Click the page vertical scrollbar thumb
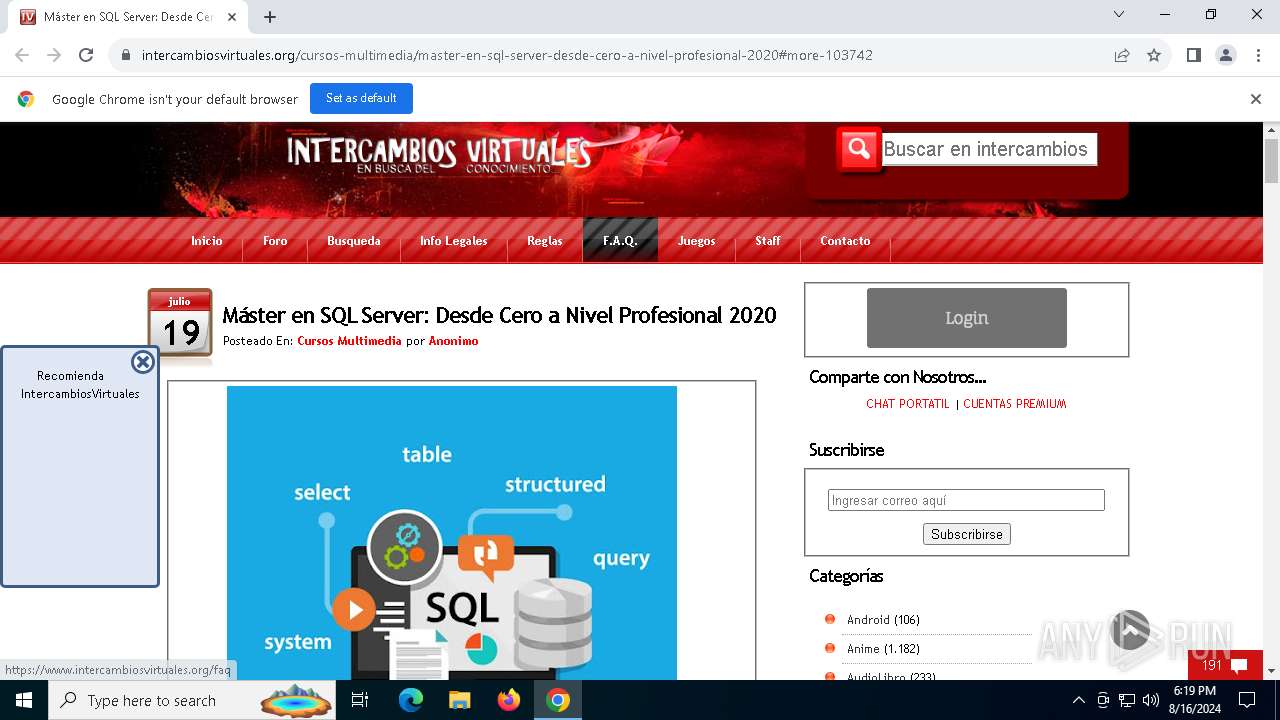 pyautogui.click(x=1271, y=161)
